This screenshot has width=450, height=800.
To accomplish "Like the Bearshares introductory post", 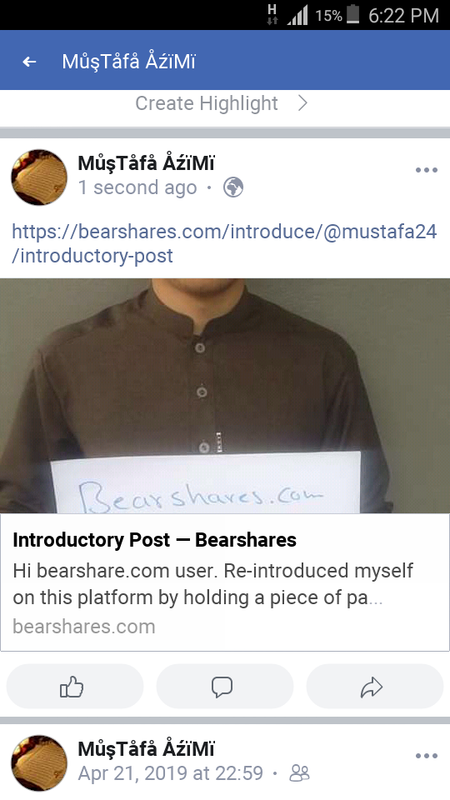I will pyautogui.click(x=74, y=686).
